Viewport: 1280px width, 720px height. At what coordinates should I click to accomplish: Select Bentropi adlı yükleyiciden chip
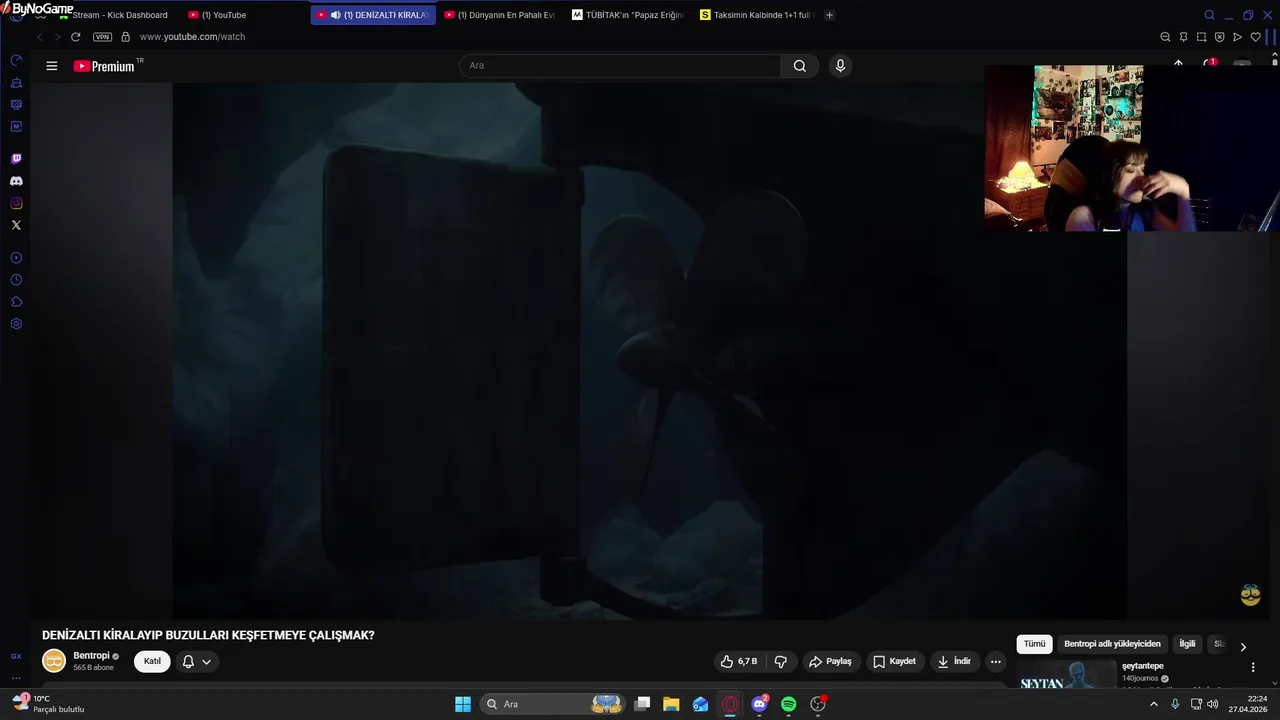click(1112, 644)
